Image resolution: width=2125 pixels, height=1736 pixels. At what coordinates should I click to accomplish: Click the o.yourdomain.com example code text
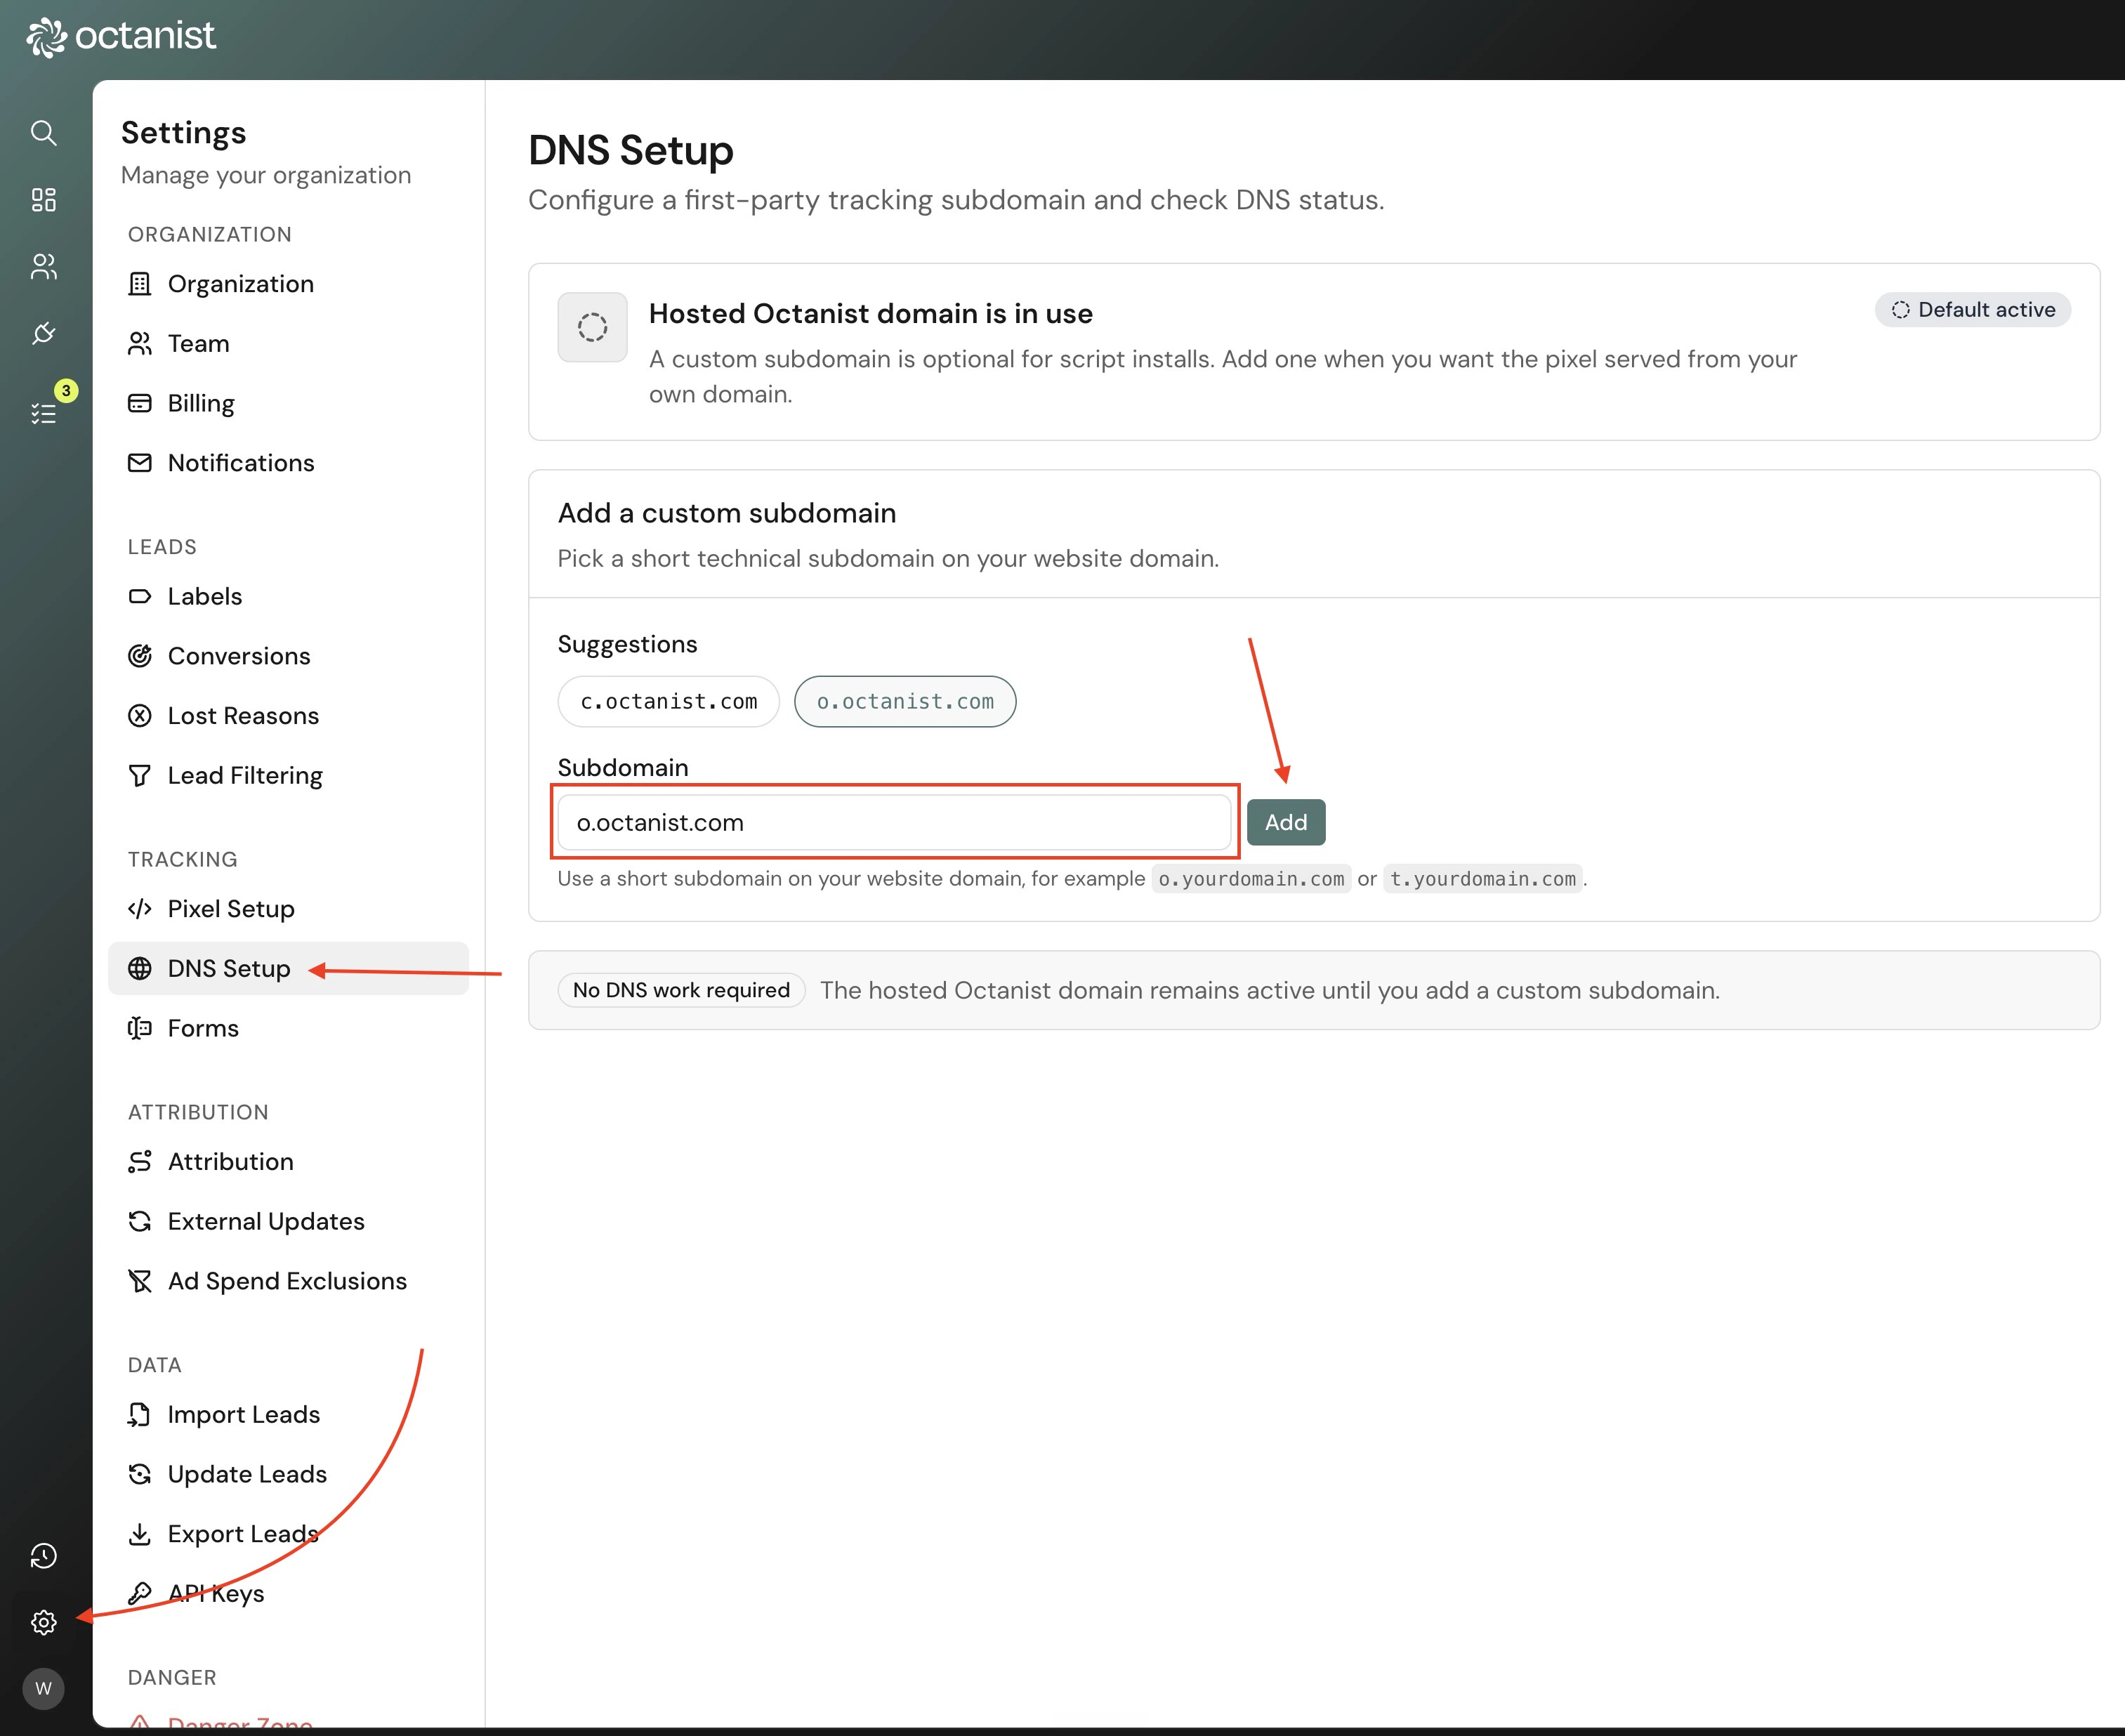[x=1251, y=879]
